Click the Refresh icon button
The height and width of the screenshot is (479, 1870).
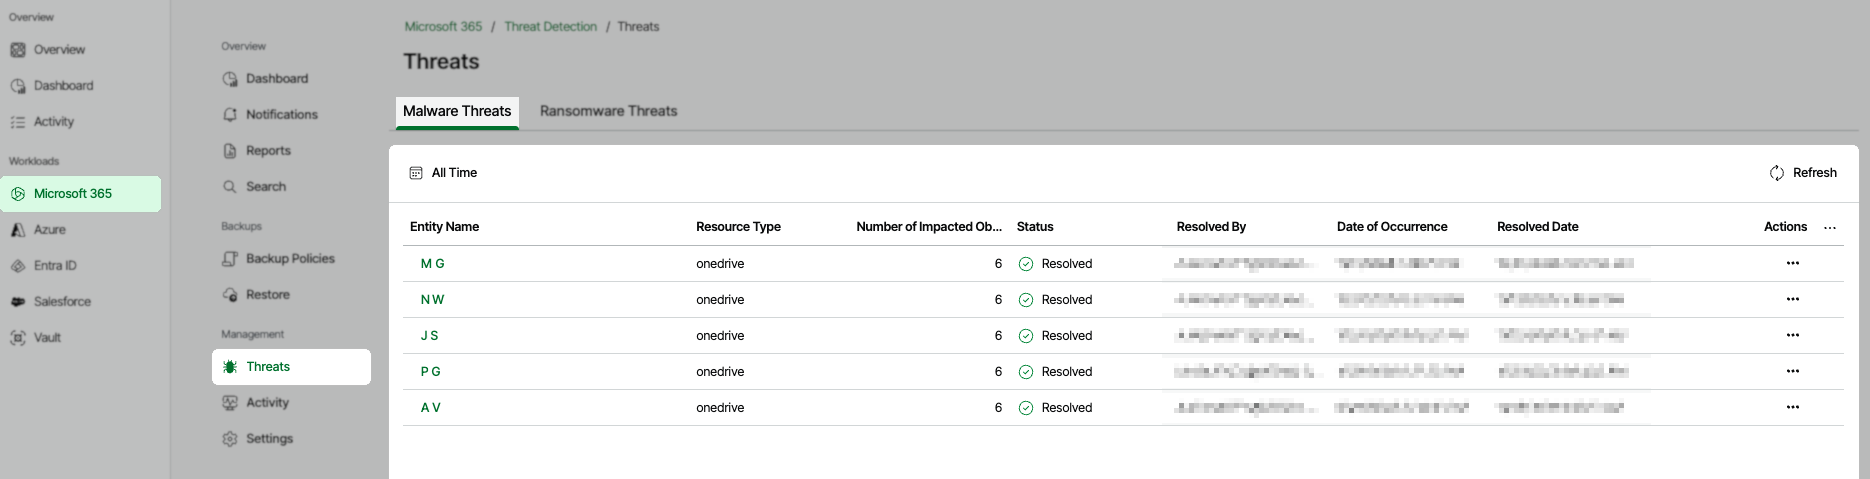point(1803,173)
